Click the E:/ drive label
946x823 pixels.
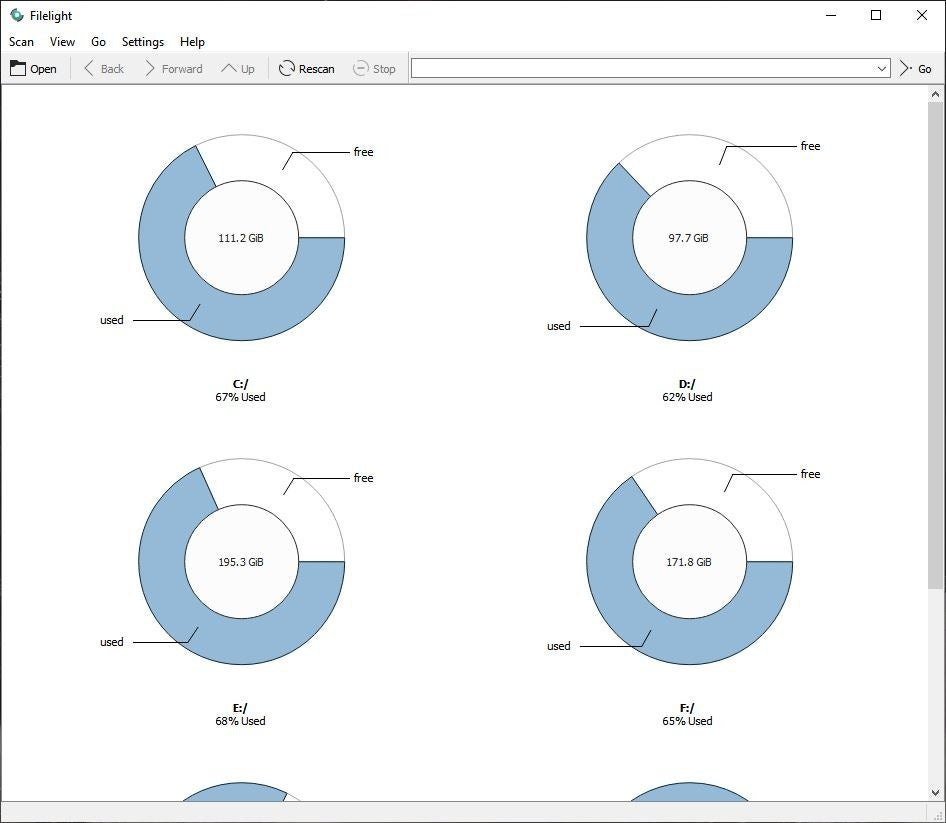tap(240, 708)
